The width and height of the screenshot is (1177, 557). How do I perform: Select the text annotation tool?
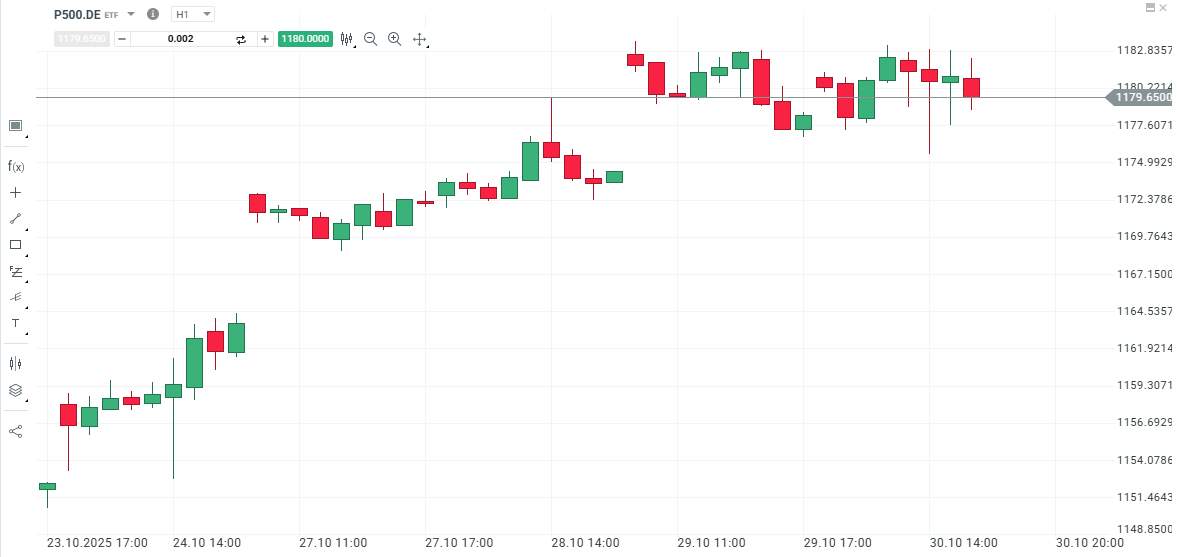pos(15,323)
